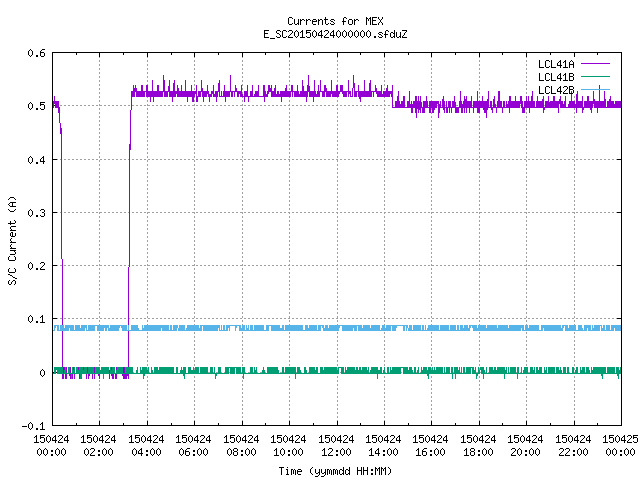
Task: Click the green LCL41B legend line sample
Action: 595,76
